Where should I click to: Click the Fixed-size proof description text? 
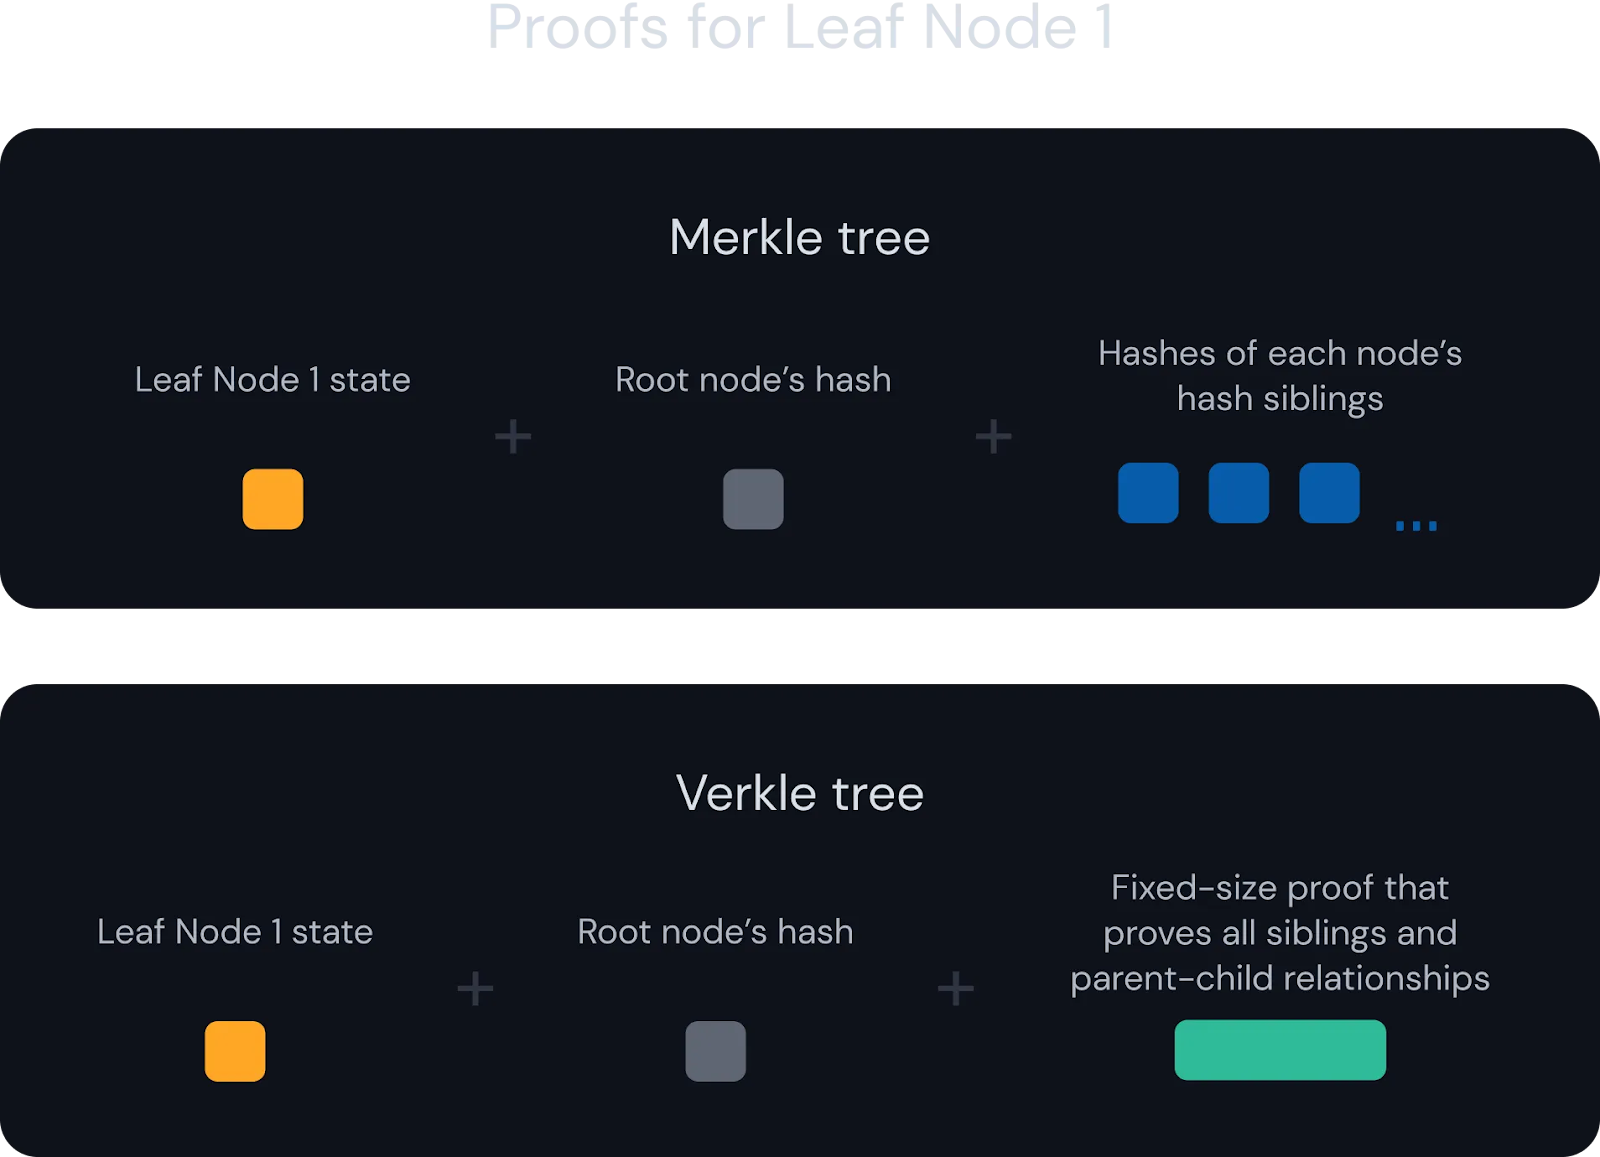pos(1280,933)
